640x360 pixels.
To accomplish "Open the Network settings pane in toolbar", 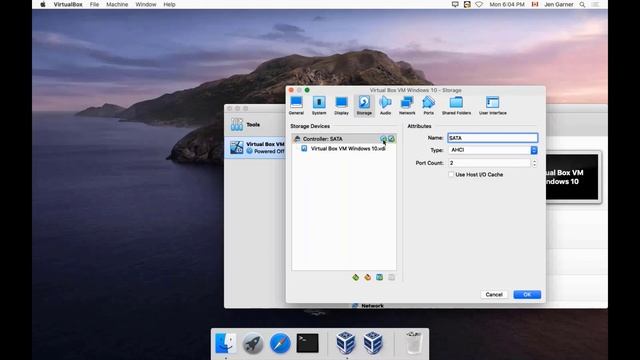I will coord(407,105).
